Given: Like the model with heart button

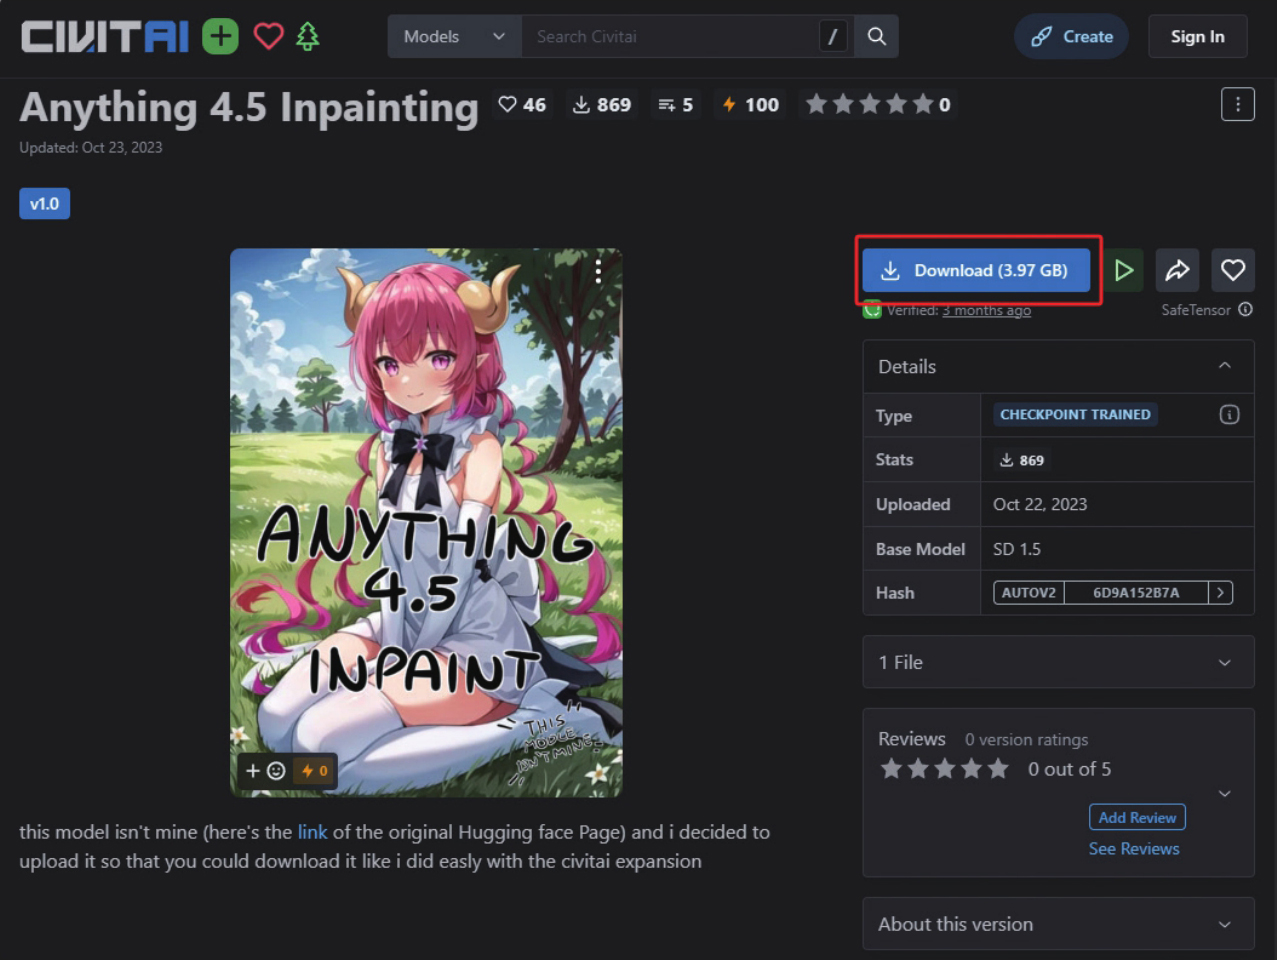Looking at the screenshot, I should click(x=1233, y=270).
